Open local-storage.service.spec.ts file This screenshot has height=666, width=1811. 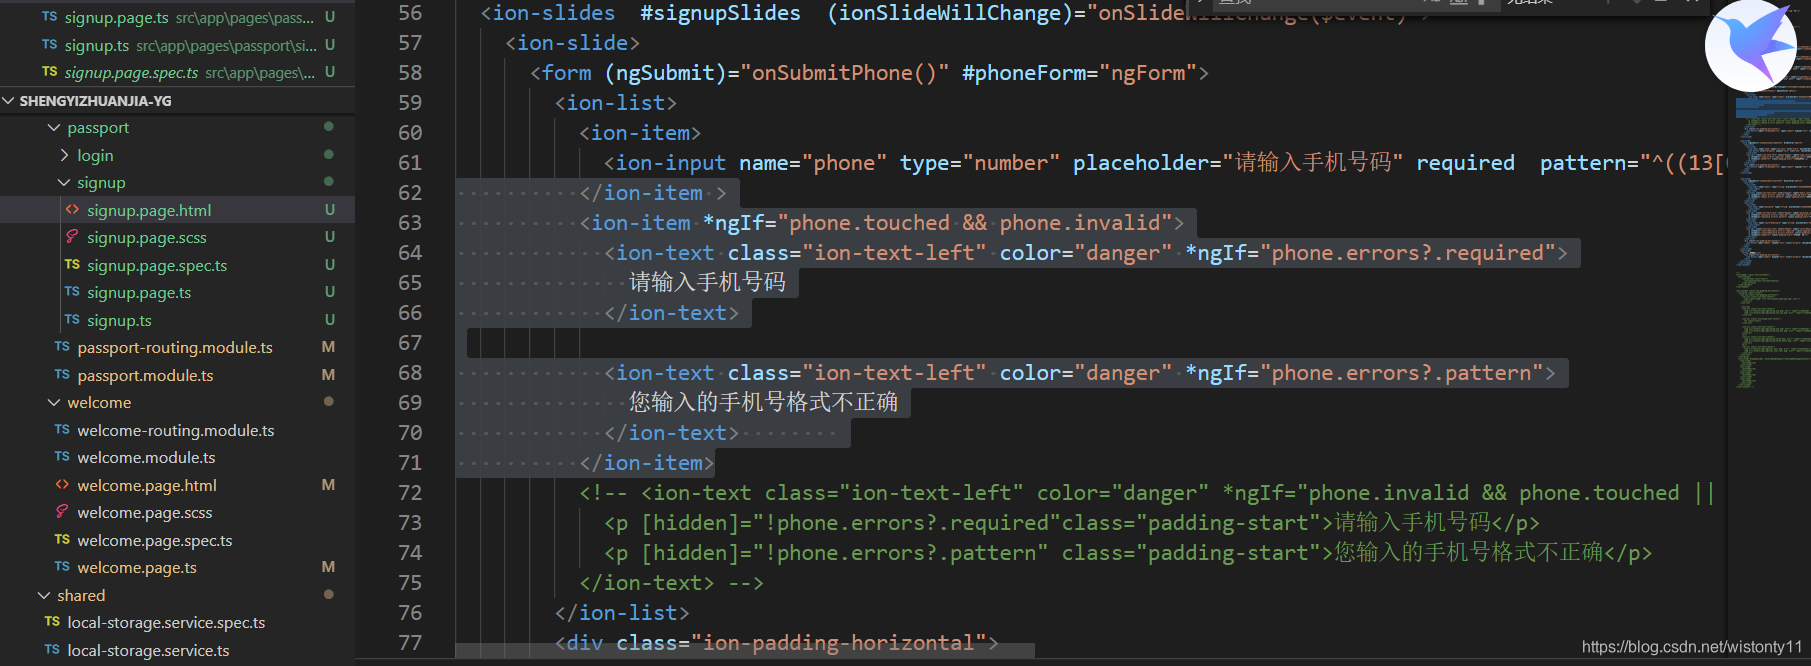[x=177, y=623]
